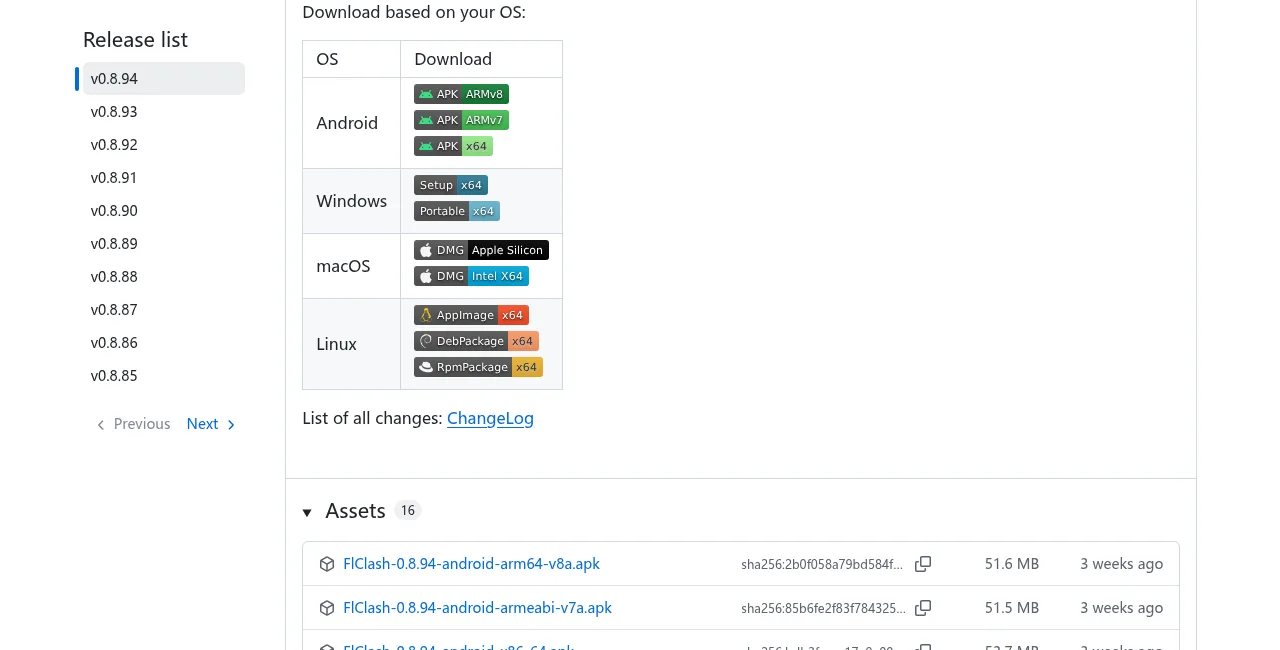Download the Android APK x64 badge

pos(453,146)
